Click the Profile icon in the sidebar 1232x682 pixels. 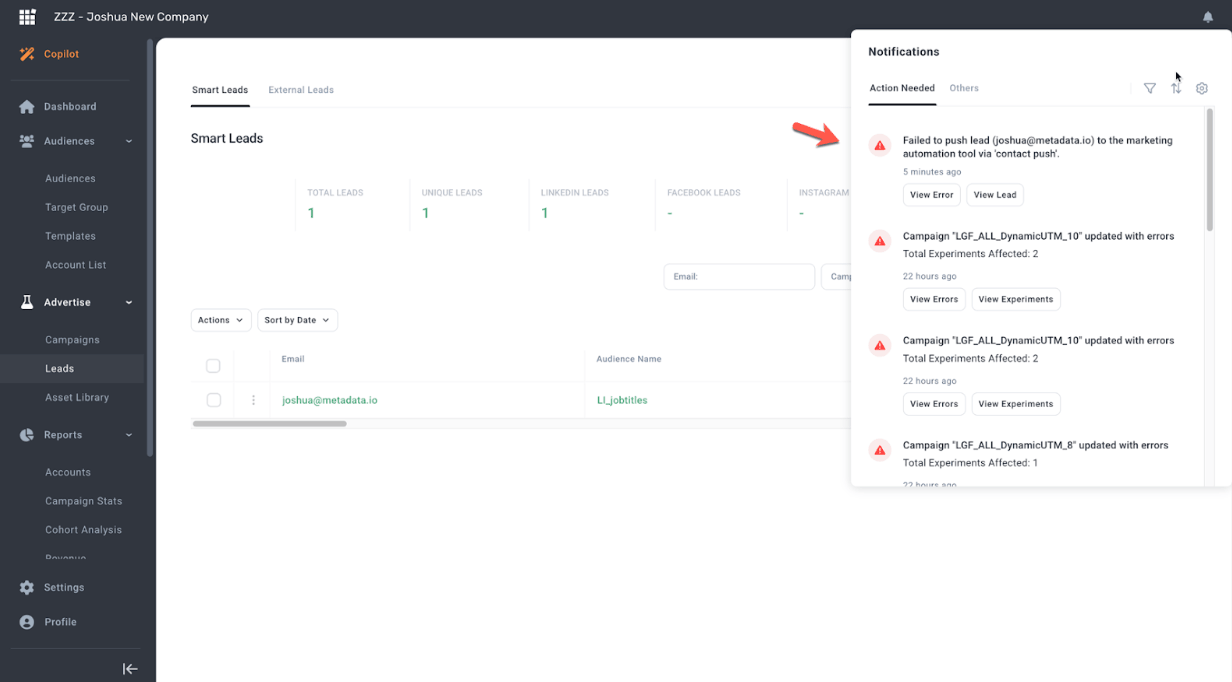click(x=24, y=621)
